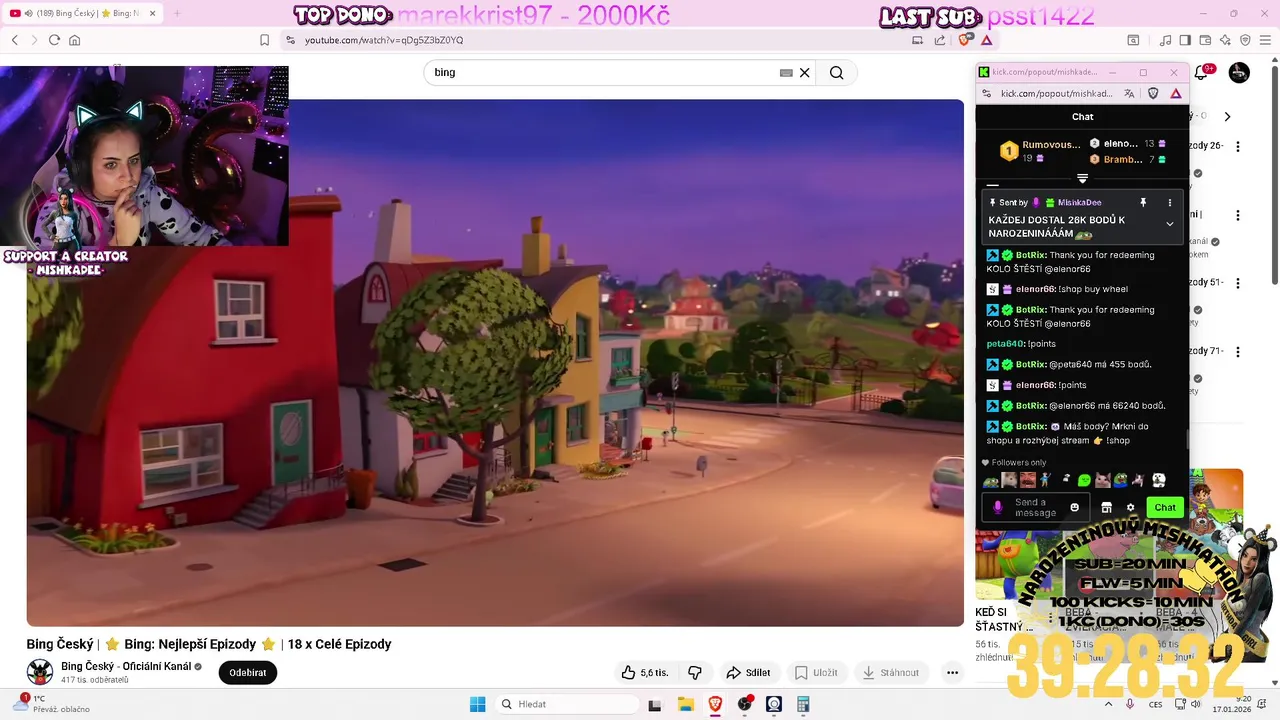Click the video player showing the red house
1280x720 pixels.
(x=495, y=362)
